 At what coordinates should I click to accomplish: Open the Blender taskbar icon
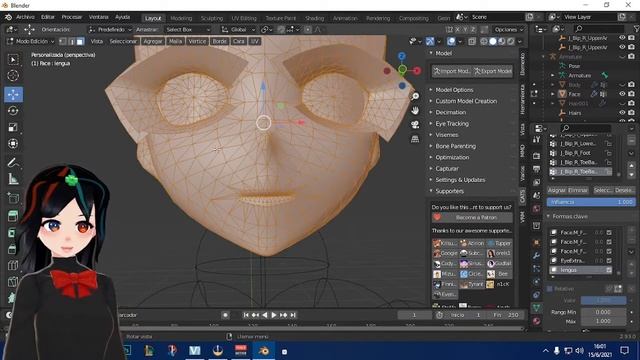(x=264, y=351)
